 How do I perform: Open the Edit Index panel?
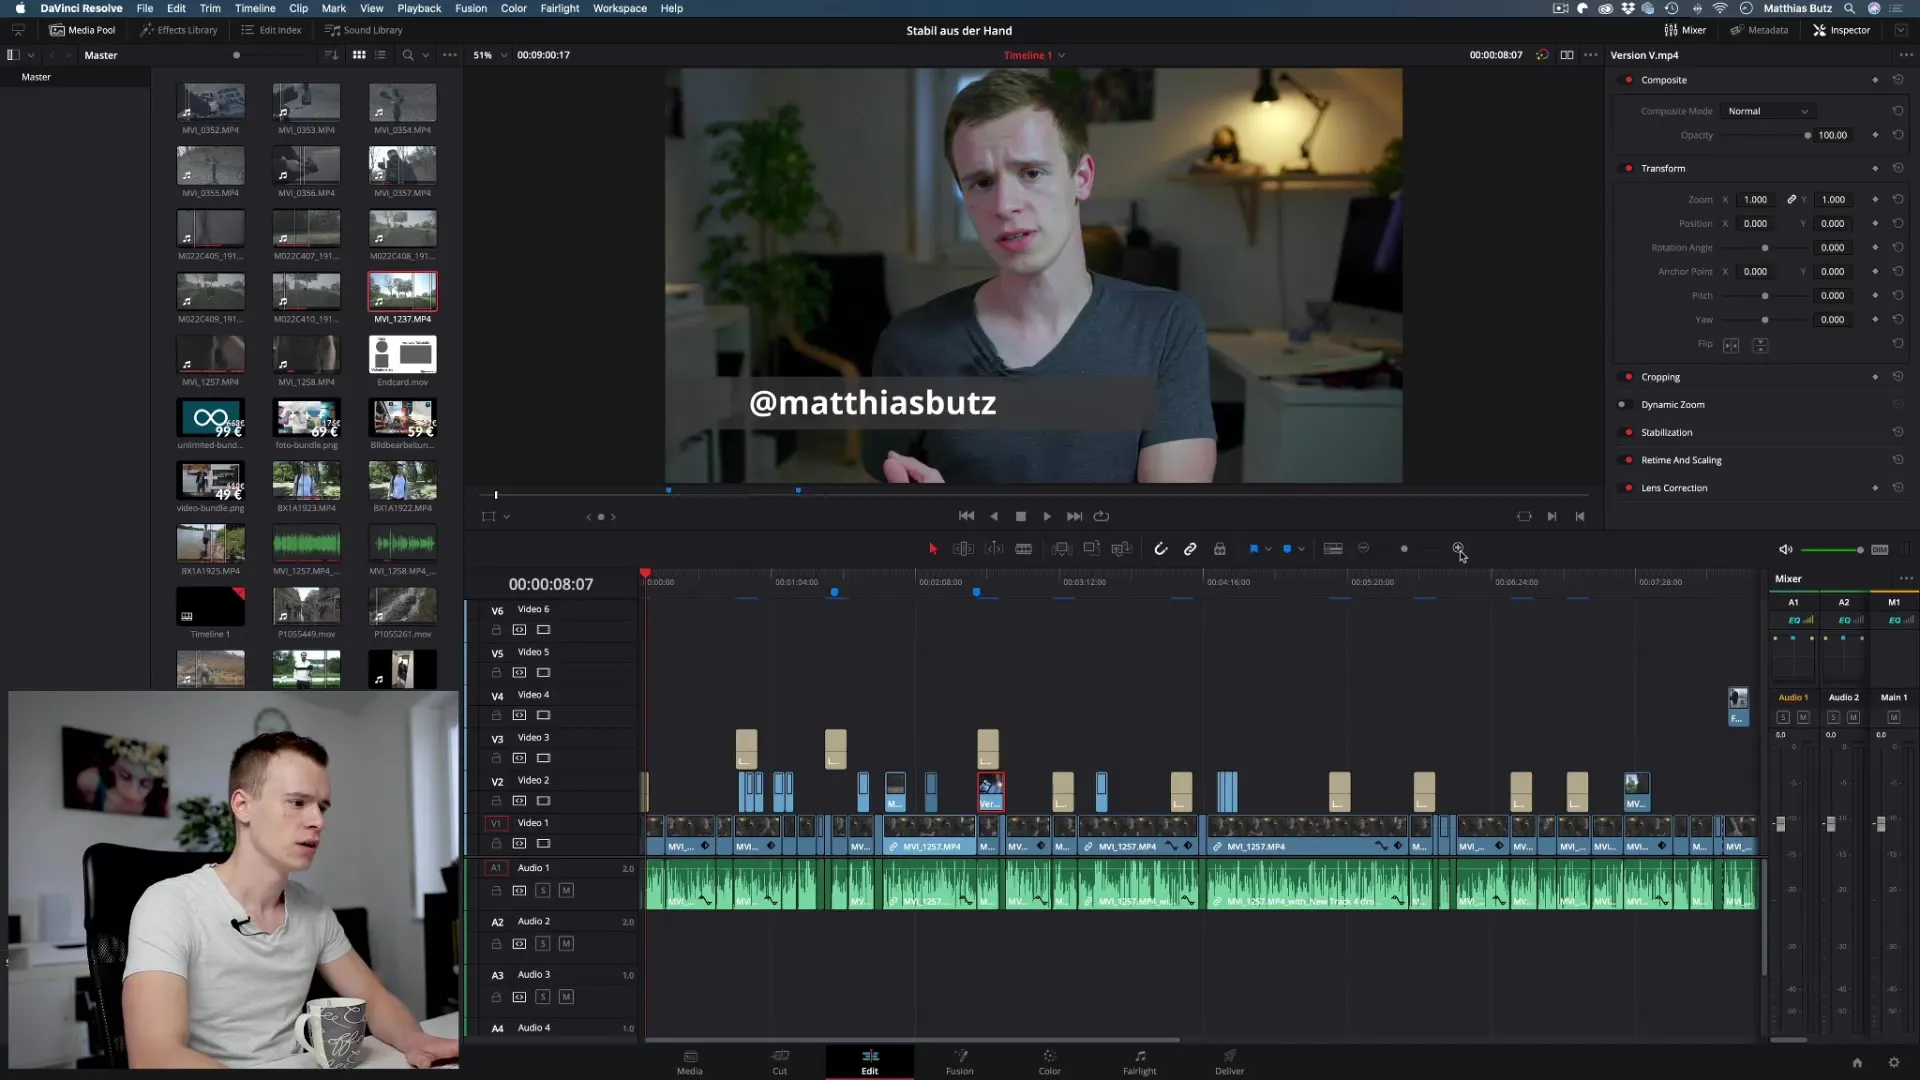click(x=272, y=30)
